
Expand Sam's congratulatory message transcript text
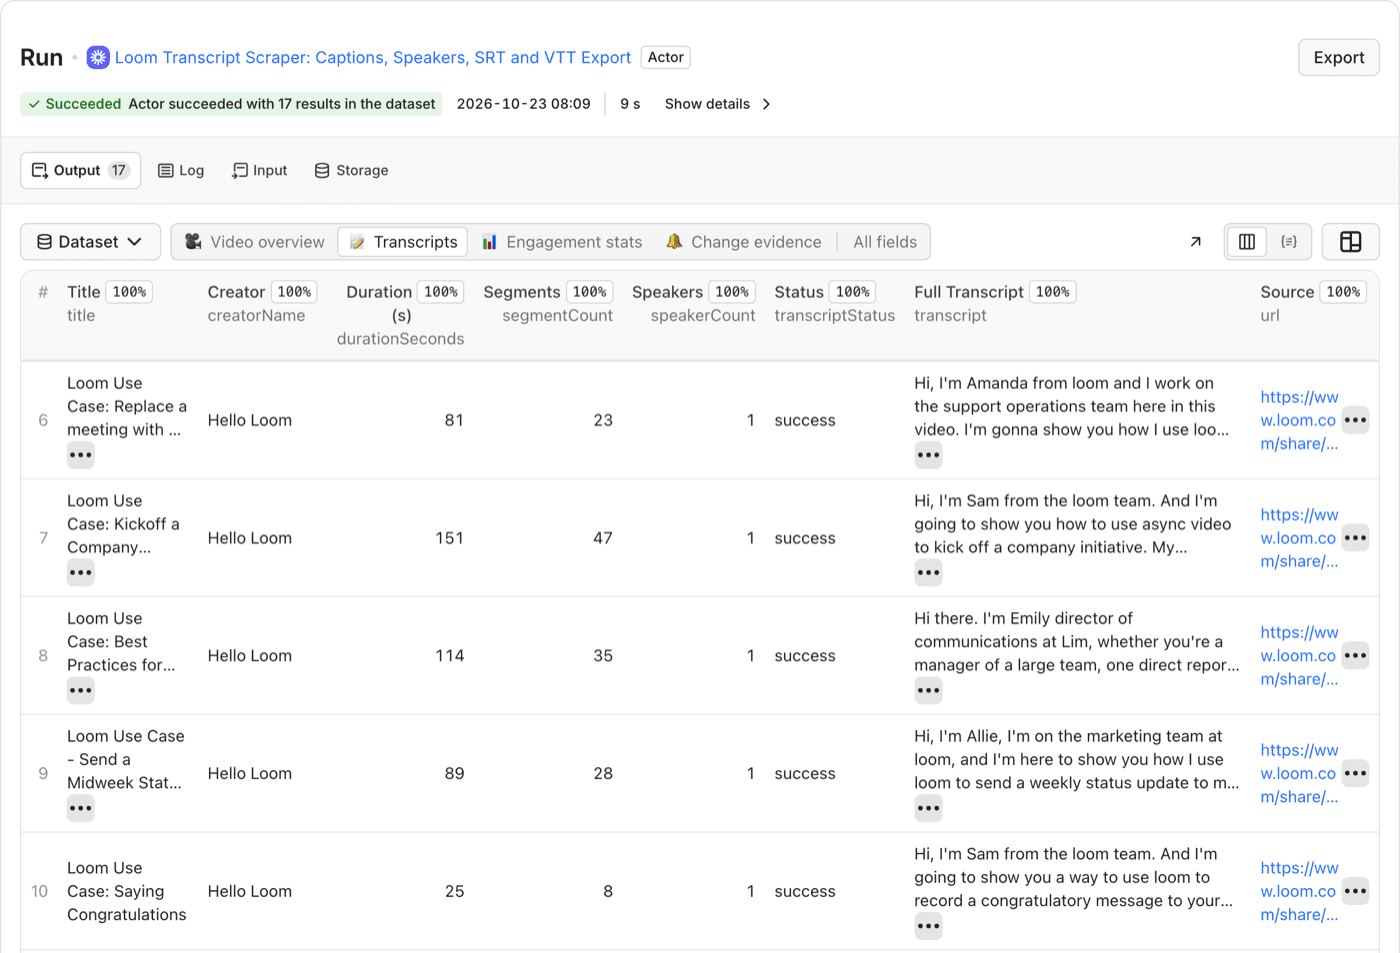(928, 927)
